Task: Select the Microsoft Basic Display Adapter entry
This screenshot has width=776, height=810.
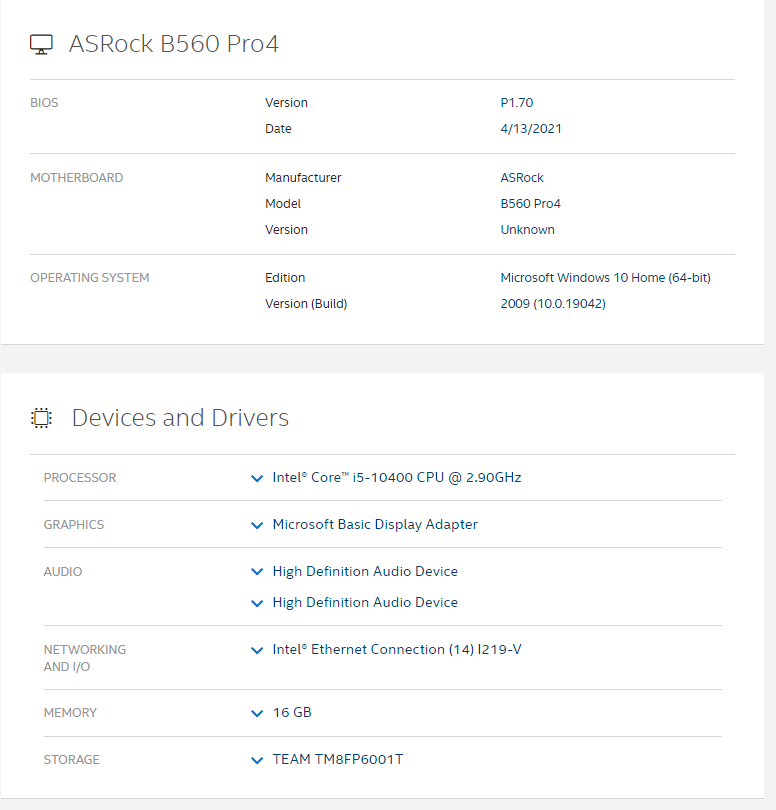Action: [x=375, y=524]
